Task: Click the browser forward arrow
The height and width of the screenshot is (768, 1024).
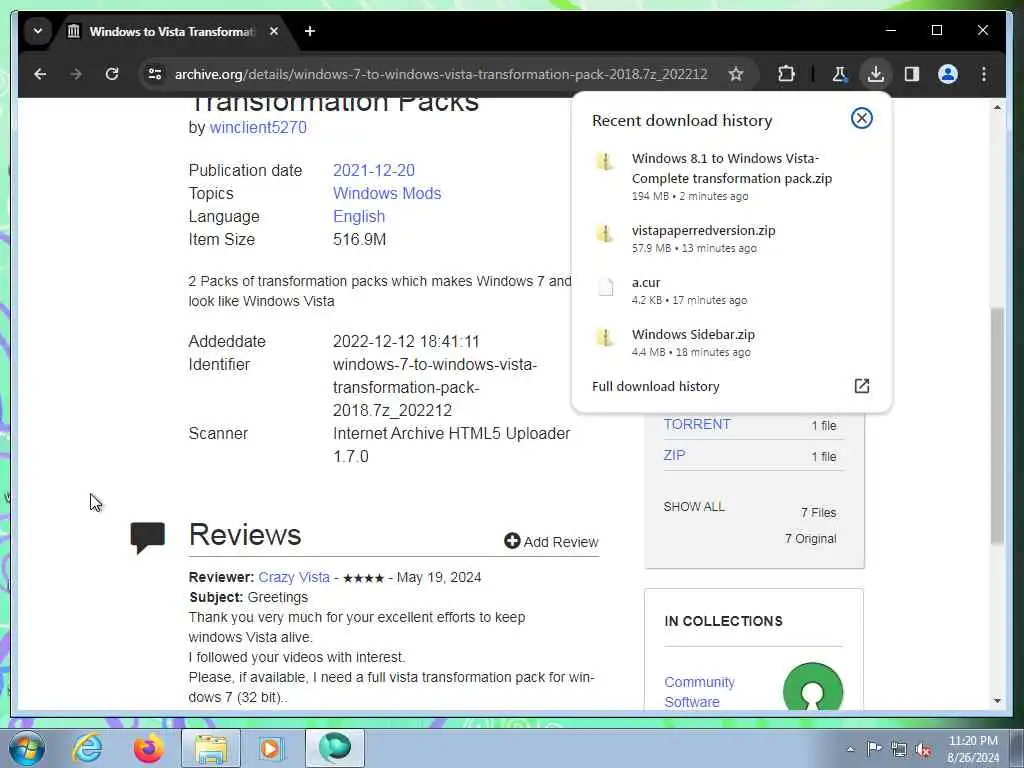Action: click(76, 74)
